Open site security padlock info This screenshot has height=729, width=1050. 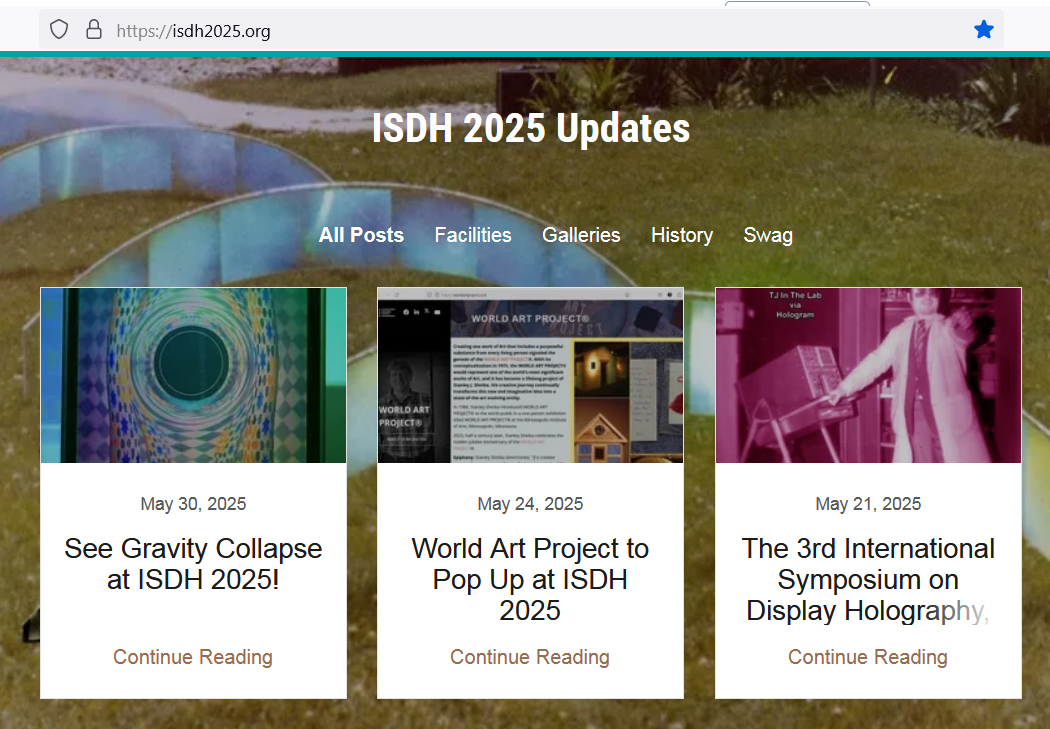coord(94,29)
